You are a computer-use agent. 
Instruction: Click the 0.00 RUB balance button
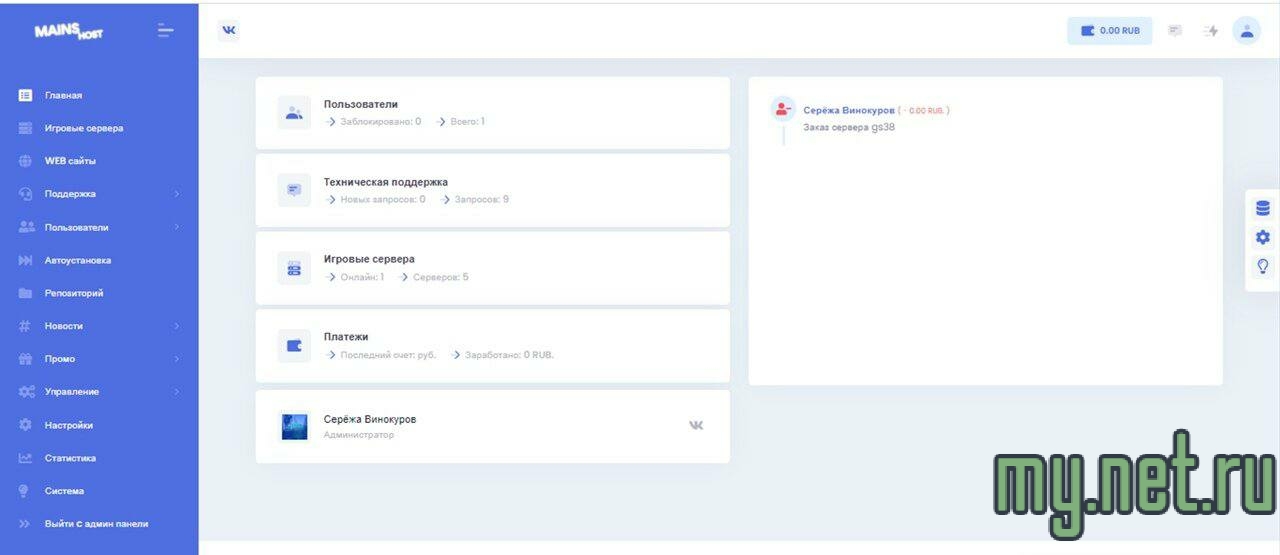point(1109,31)
